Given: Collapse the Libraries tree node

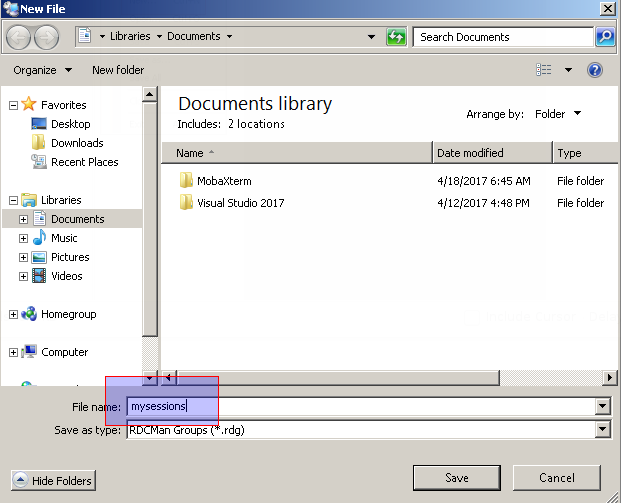Looking at the screenshot, I should pyautogui.click(x=13, y=200).
